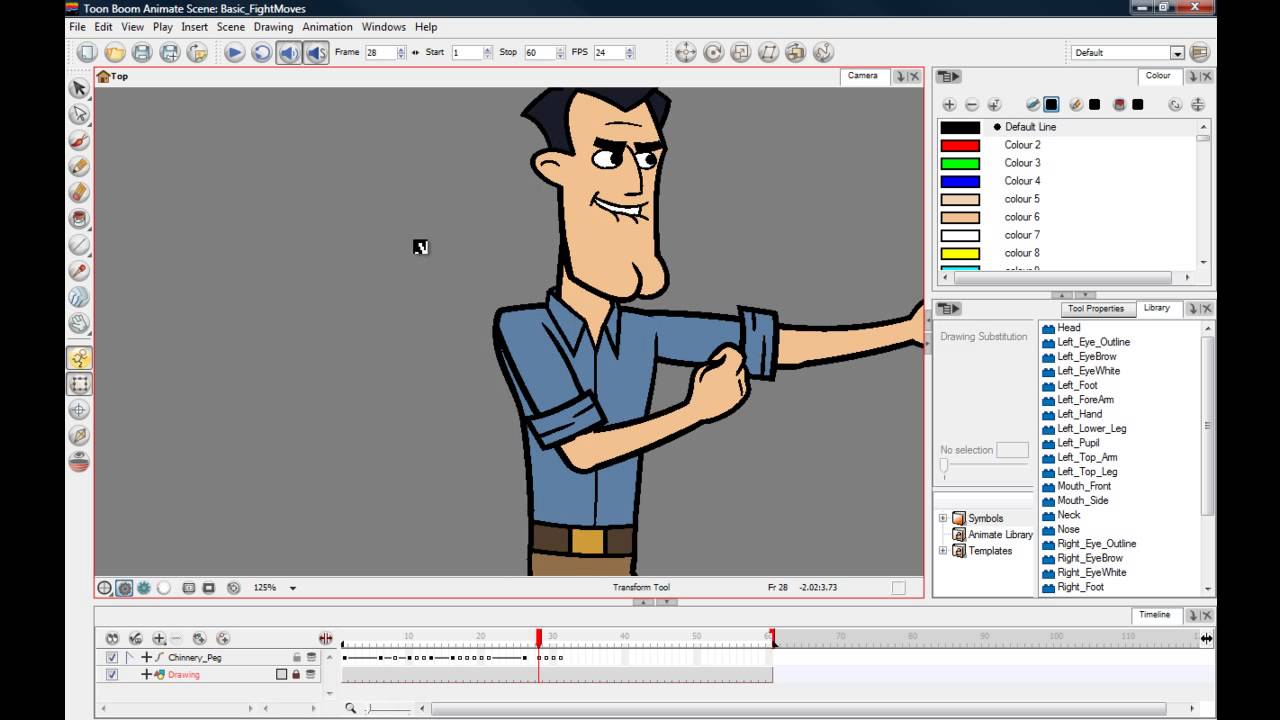Screen dimensions: 1280x720
Task: Open the 125% zoom dropdown
Action: 293,588
